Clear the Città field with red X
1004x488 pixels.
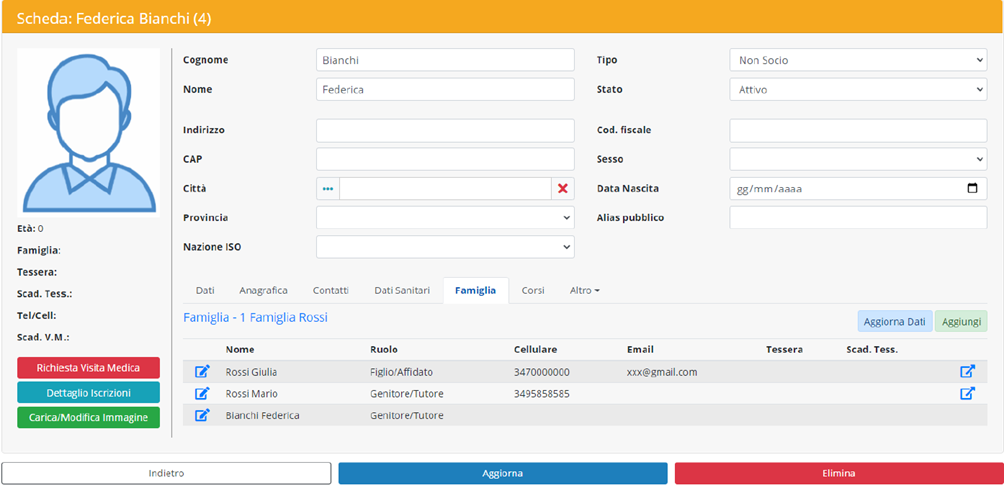click(563, 189)
